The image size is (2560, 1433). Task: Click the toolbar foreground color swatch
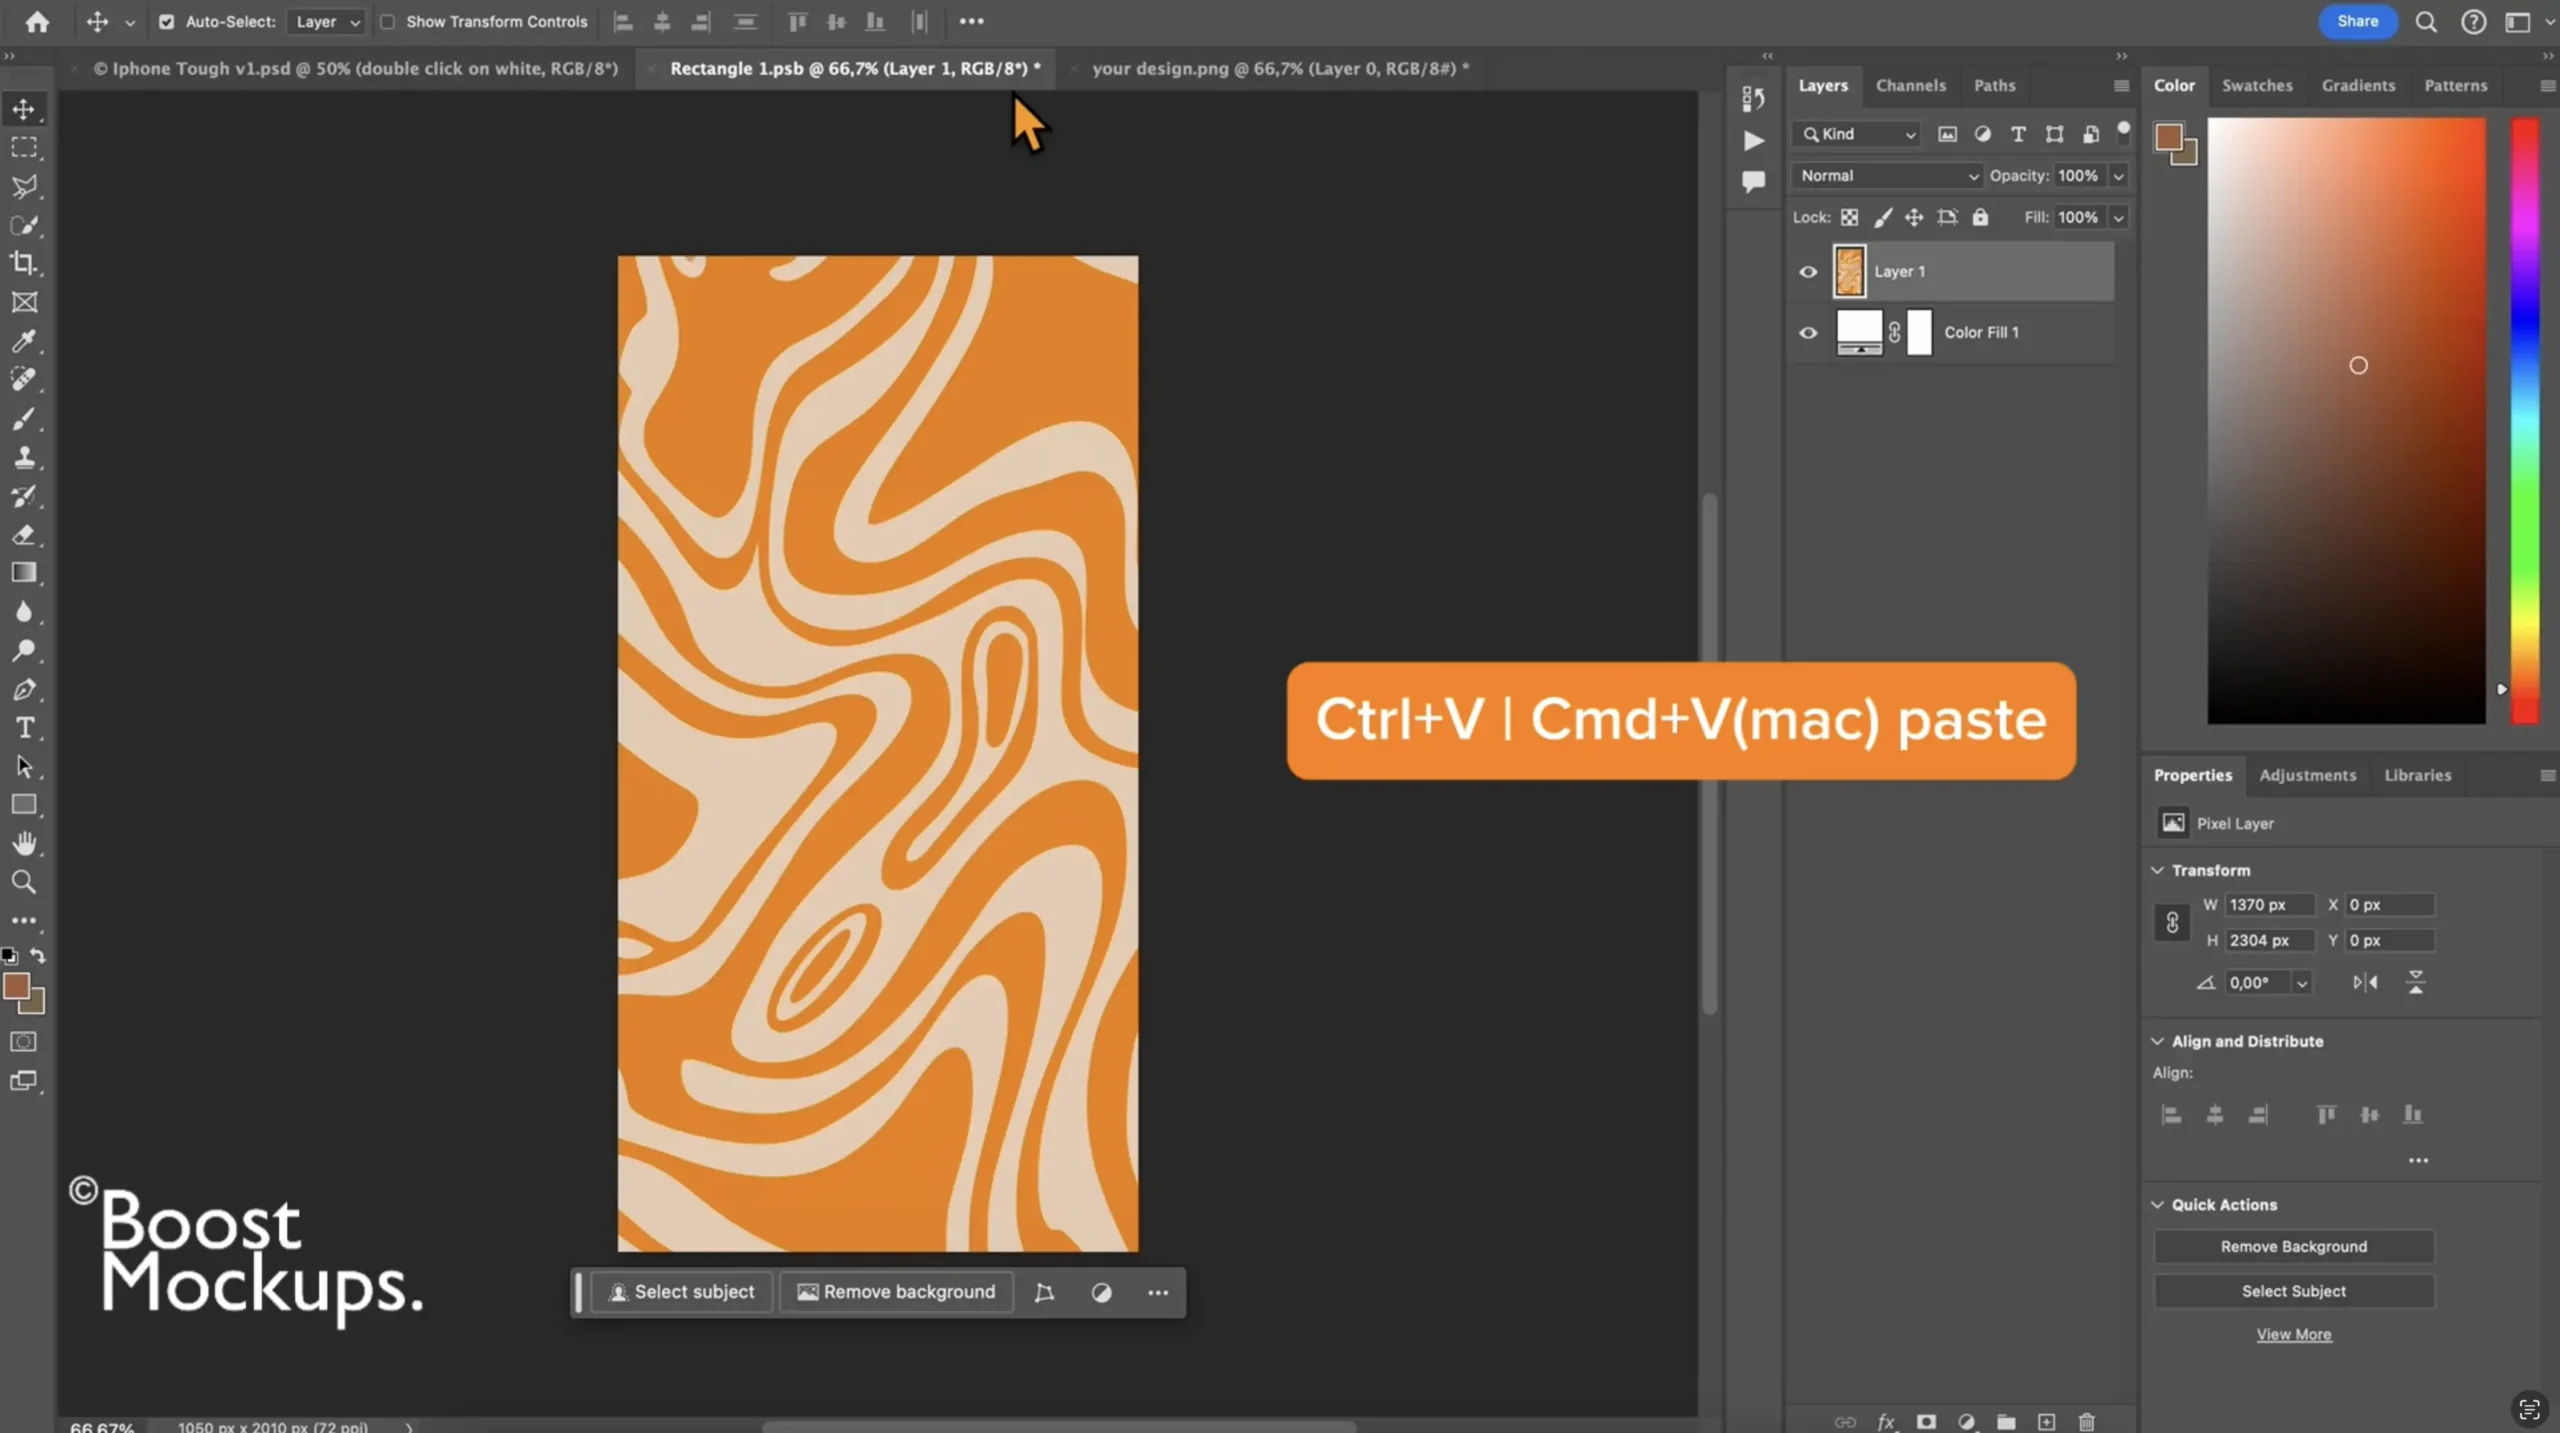pyautogui.click(x=16, y=986)
